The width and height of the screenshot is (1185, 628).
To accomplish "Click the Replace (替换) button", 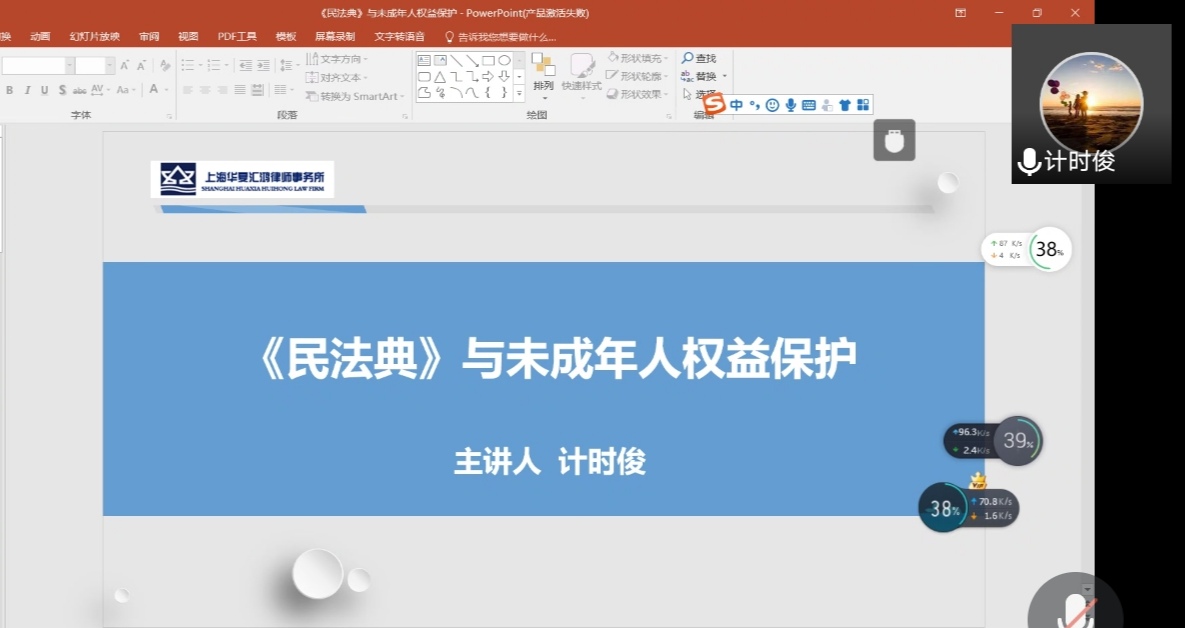I will [x=704, y=76].
